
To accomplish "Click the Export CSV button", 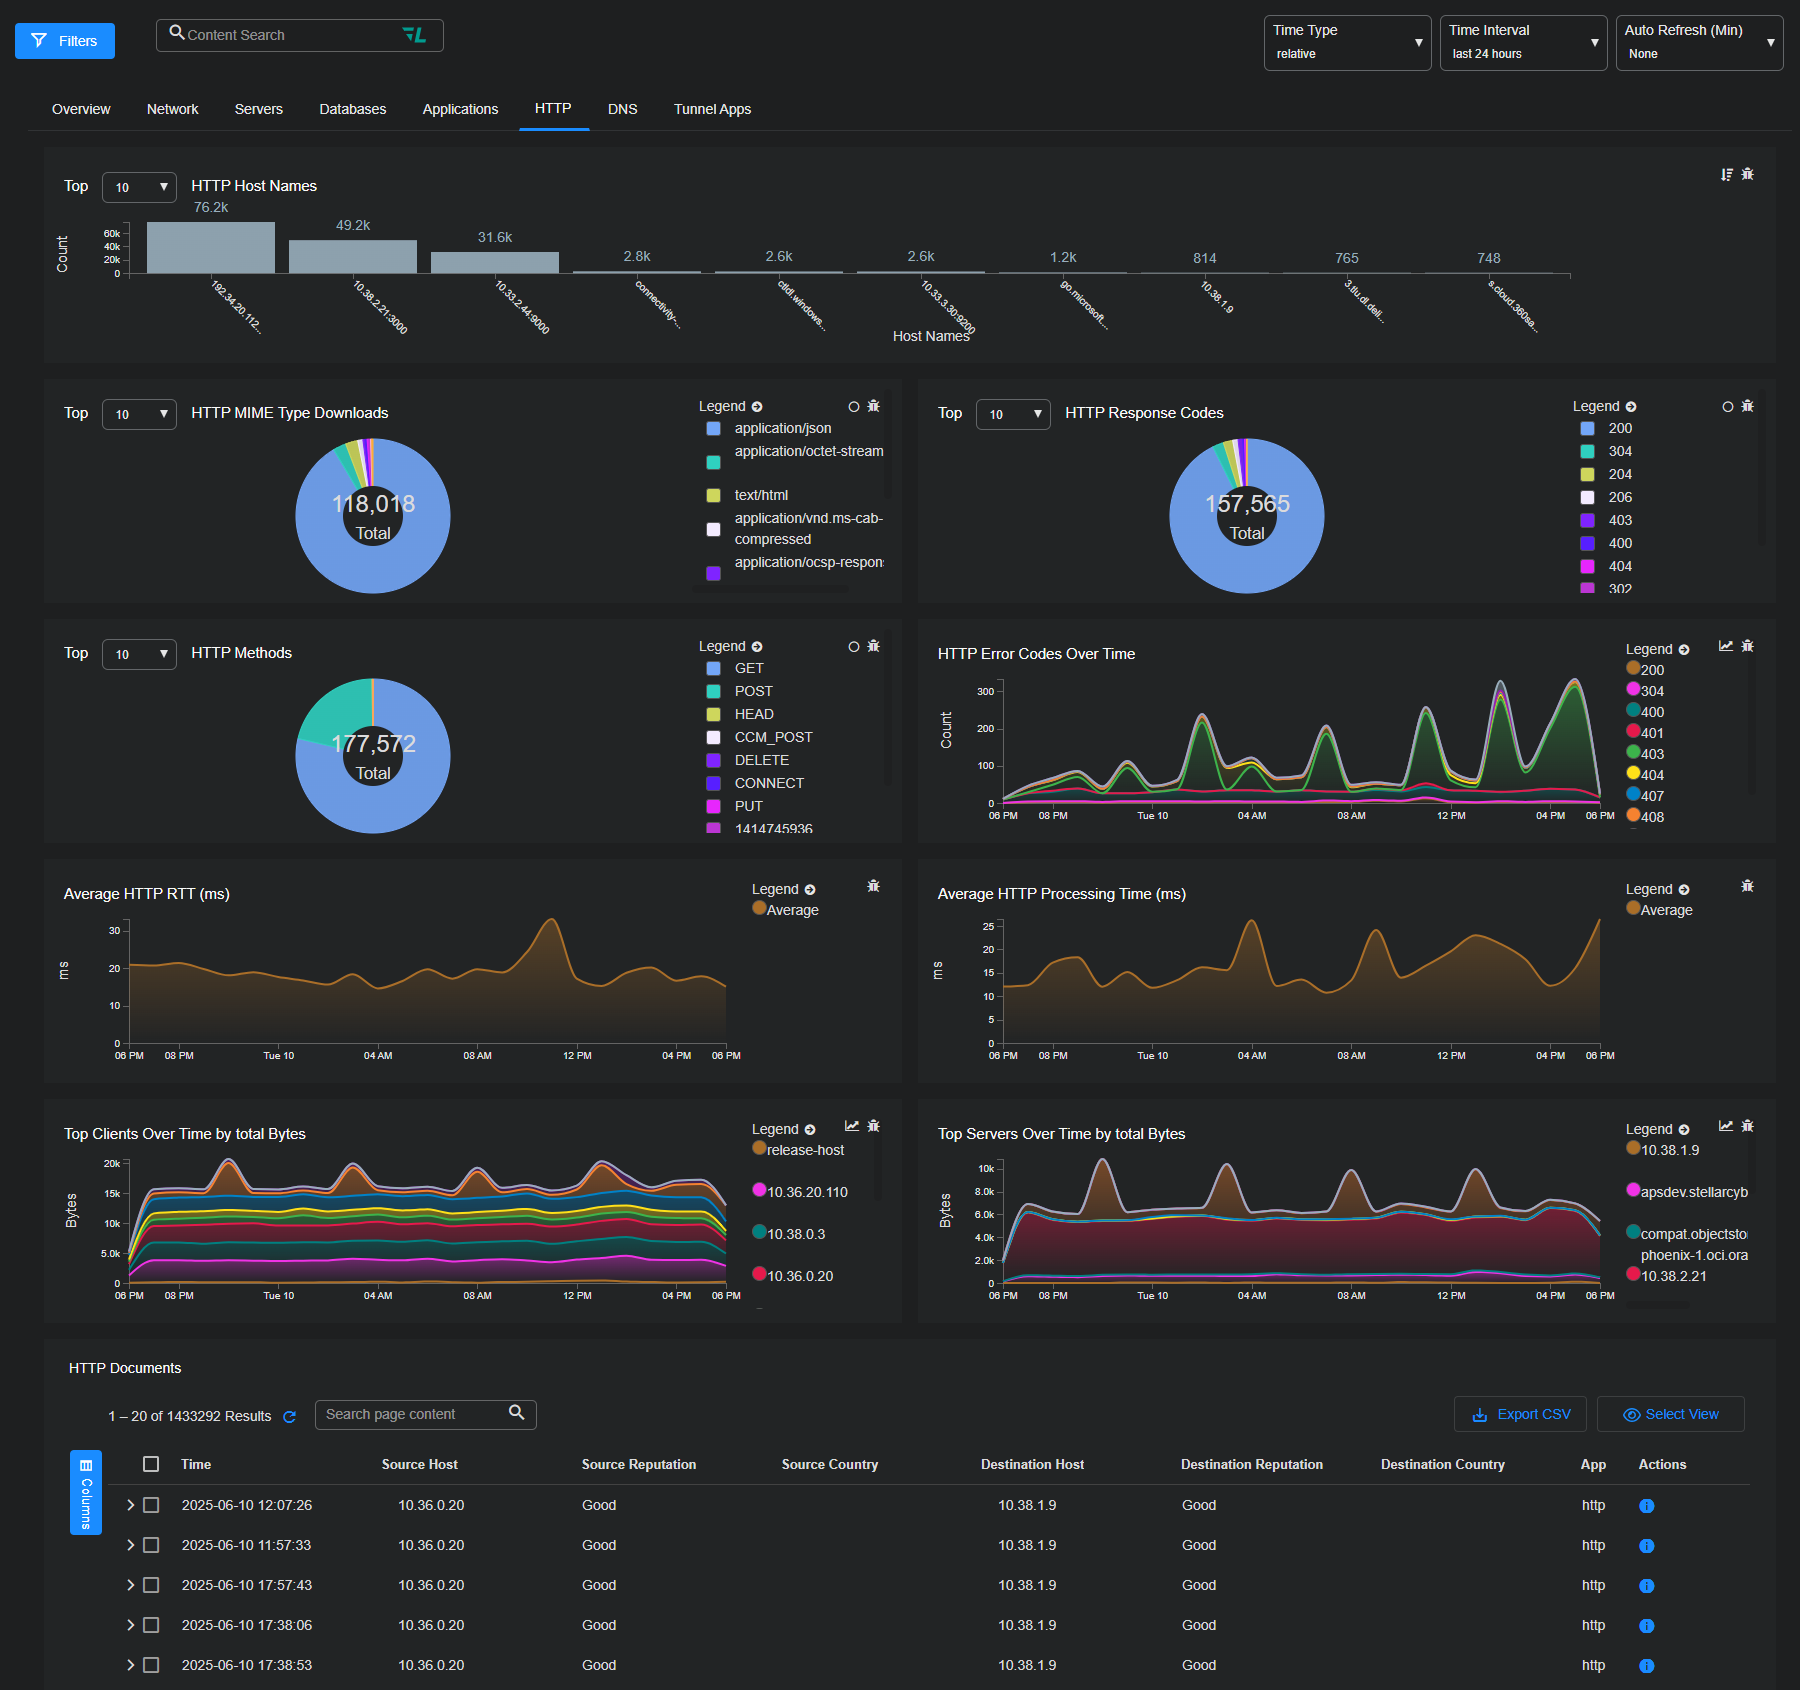I will click(1520, 1414).
